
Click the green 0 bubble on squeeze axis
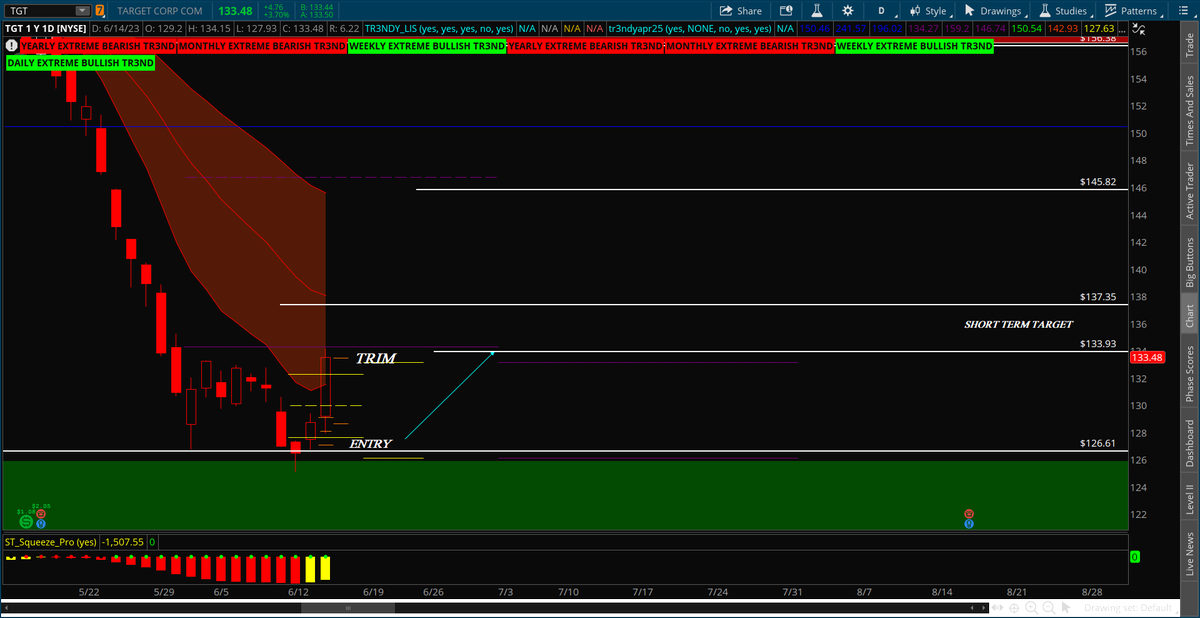[x=1135, y=556]
